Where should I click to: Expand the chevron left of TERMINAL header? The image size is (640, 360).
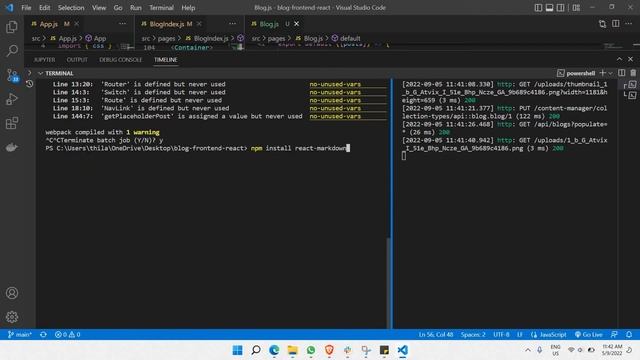29,73
